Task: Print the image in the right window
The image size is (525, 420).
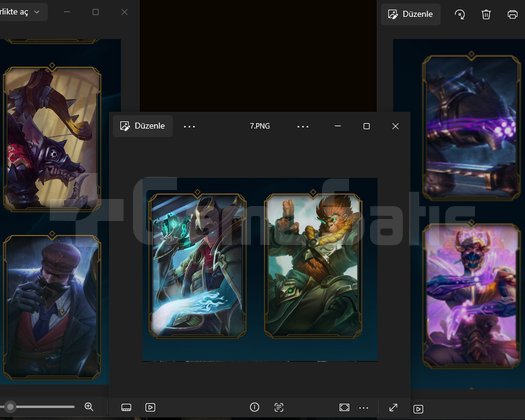Action: click(512, 14)
